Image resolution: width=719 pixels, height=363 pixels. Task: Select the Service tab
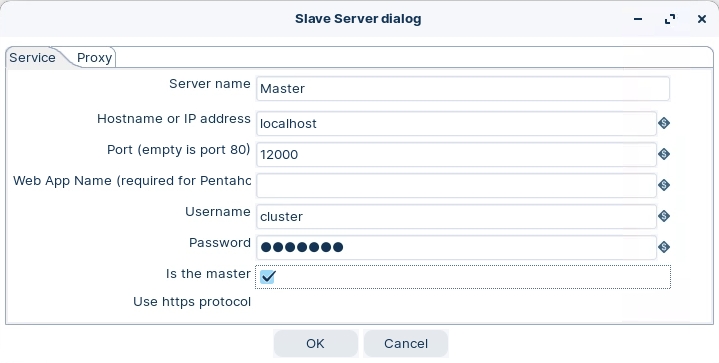(x=33, y=58)
